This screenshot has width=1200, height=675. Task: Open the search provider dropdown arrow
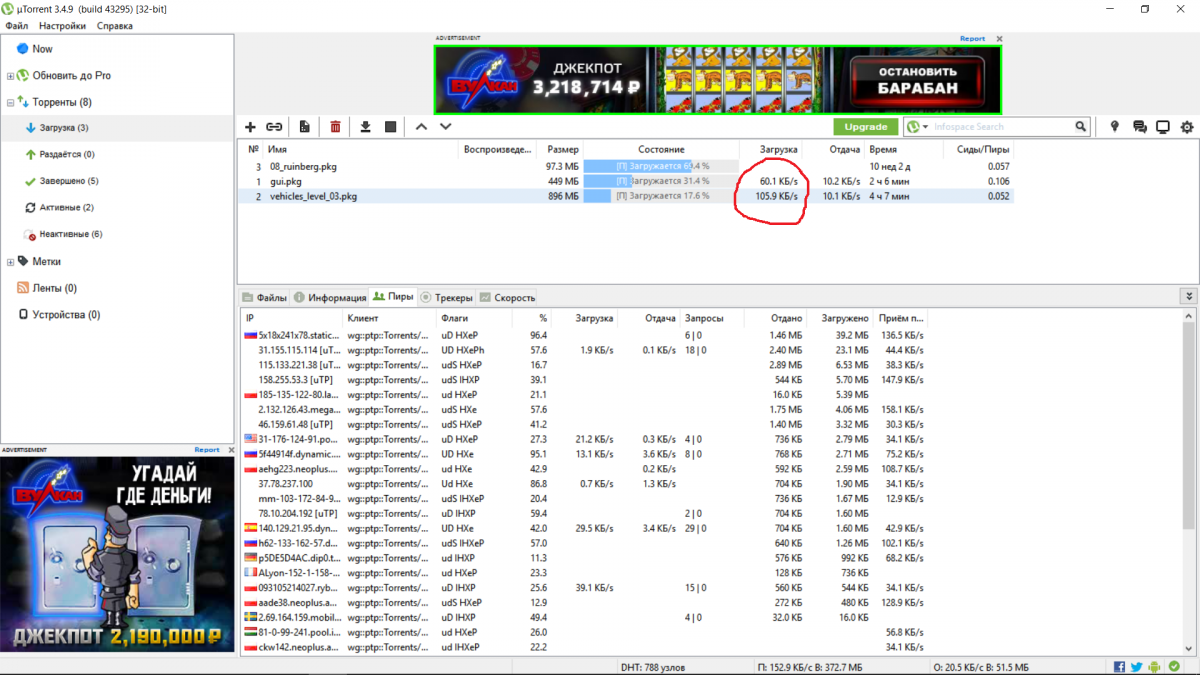point(926,127)
